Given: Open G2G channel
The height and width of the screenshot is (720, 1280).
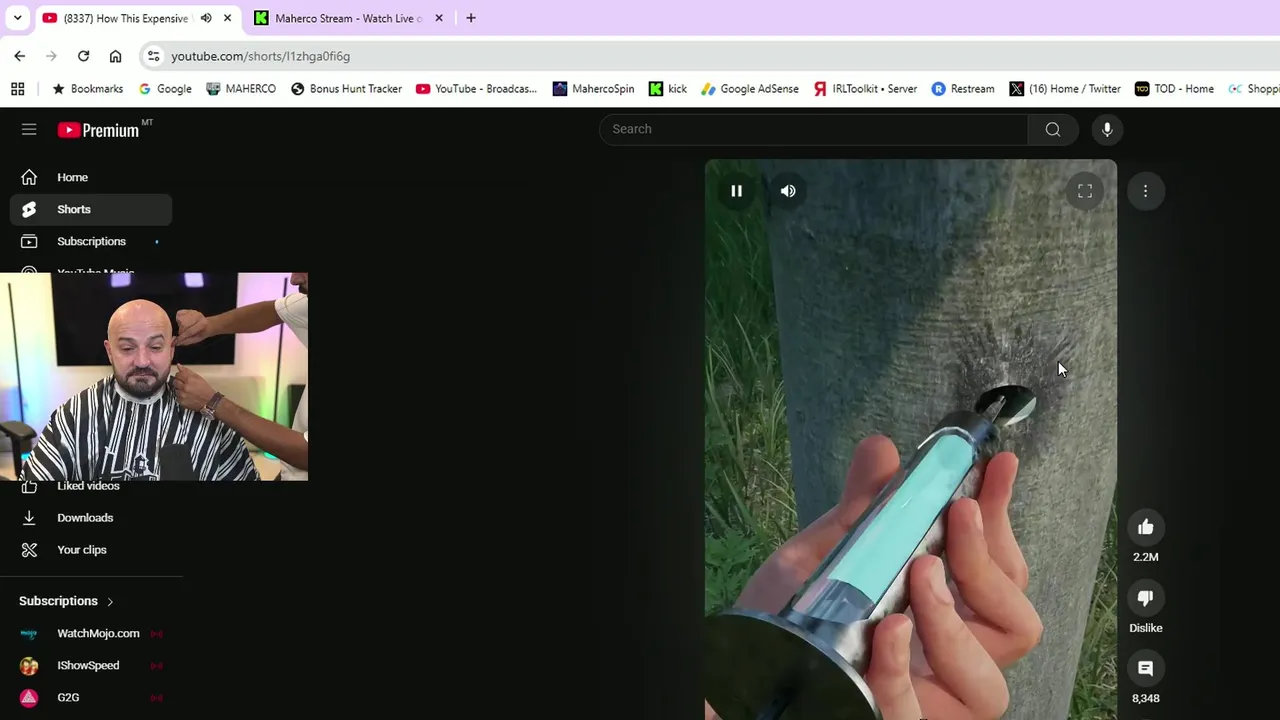Looking at the screenshot, I should coord(91,697).
